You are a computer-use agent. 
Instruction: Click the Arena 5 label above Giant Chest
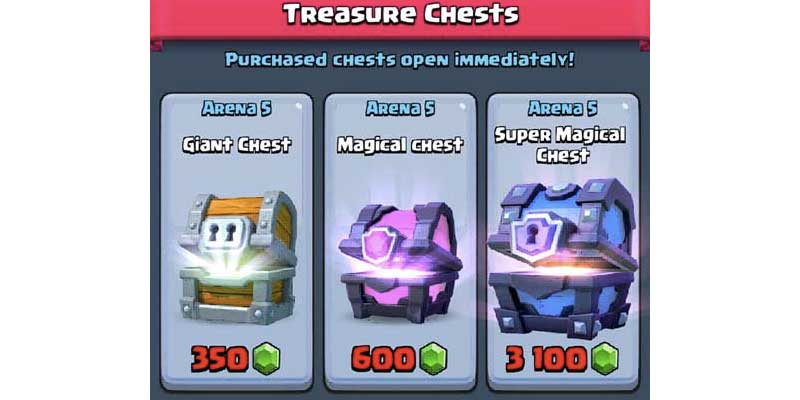click(237, 109)
